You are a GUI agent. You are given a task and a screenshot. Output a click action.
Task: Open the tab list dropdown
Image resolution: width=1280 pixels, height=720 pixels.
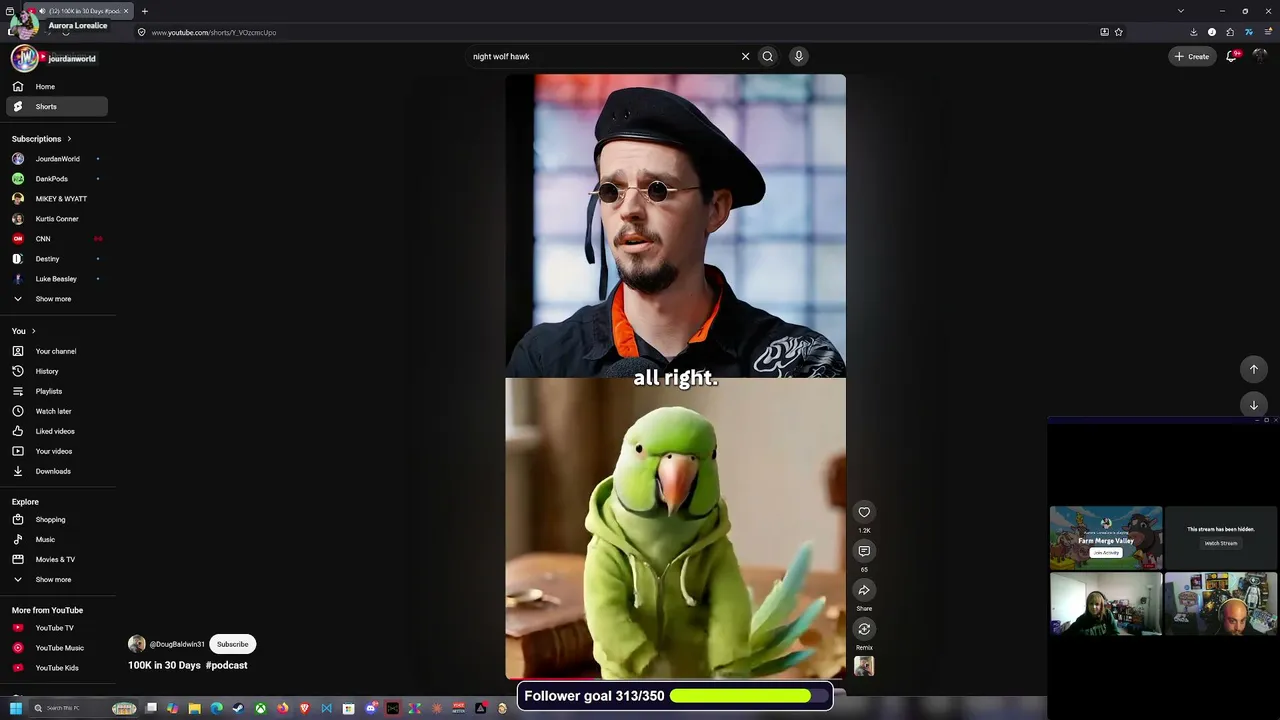tap(1181, 11)
